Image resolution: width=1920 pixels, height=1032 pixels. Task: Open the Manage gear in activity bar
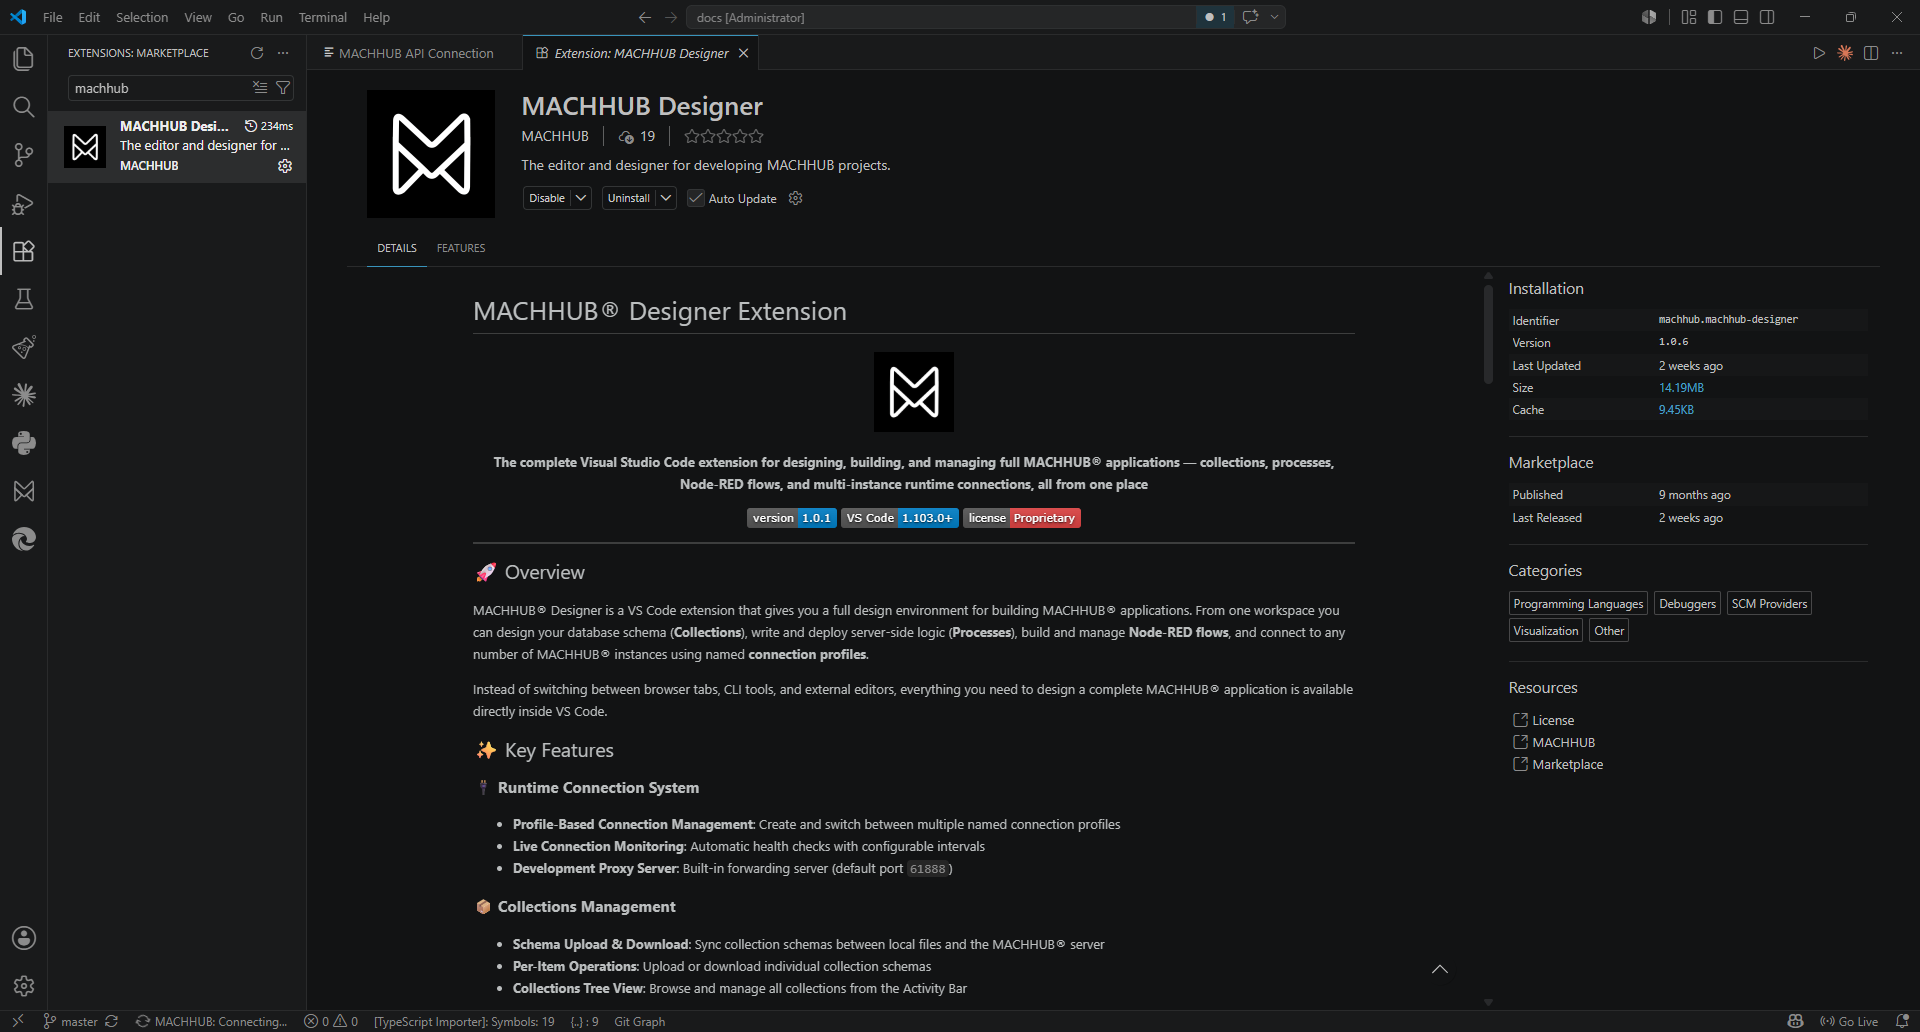pos(24,986)
